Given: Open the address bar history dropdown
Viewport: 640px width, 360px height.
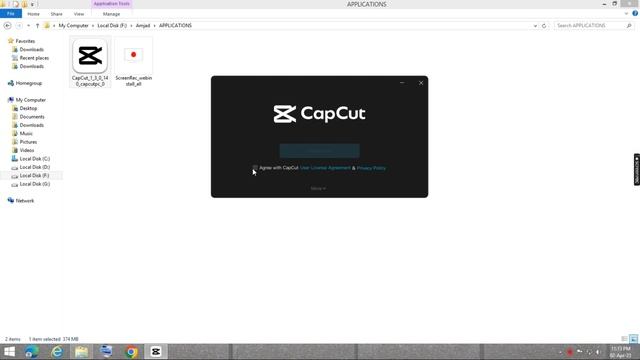Looking at the screenshot, I should 535,26.
